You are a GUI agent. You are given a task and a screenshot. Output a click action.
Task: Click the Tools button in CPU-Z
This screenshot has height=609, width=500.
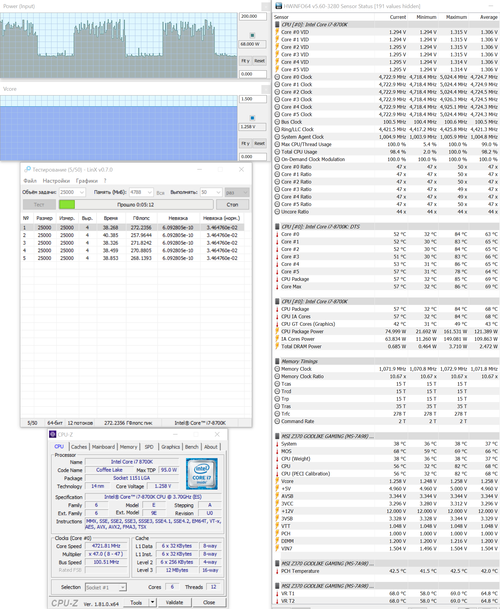pyautogui.click(x=136, y=602)
